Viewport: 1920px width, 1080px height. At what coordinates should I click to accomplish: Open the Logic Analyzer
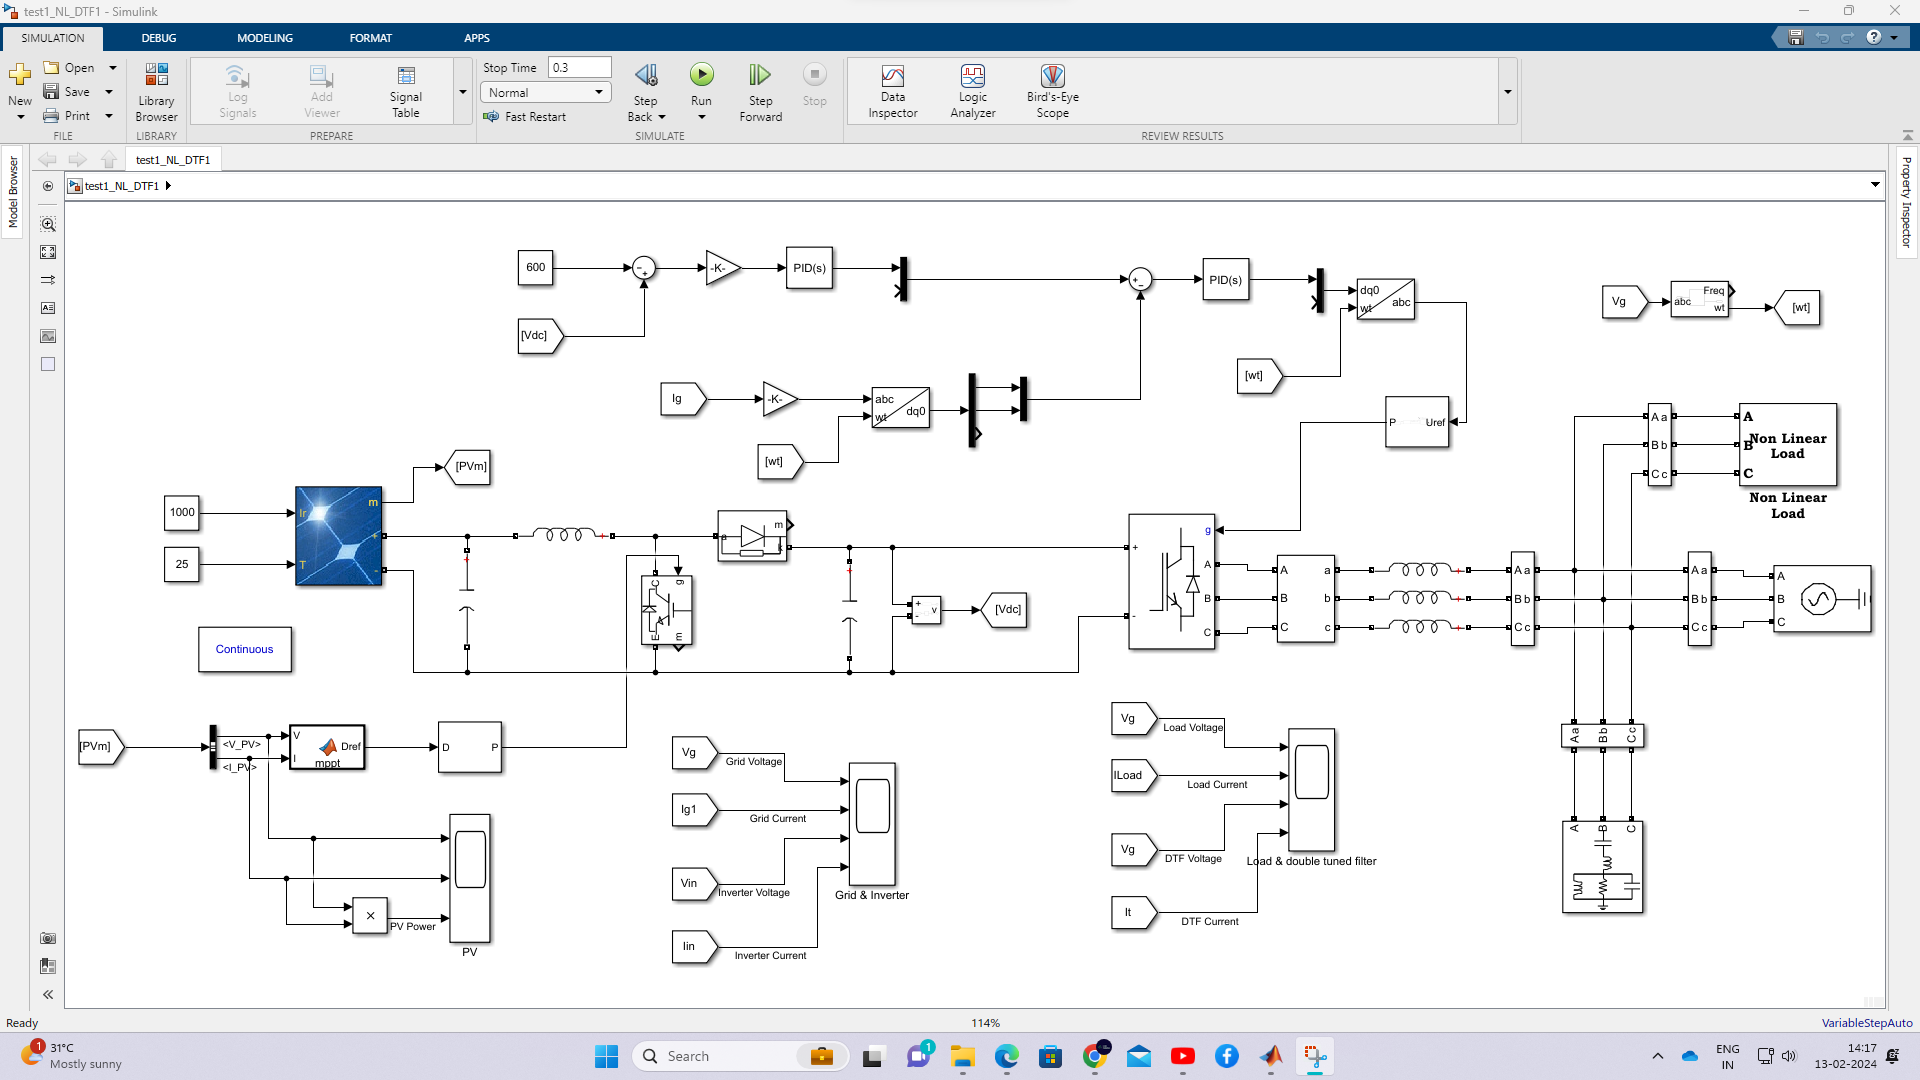point(971,90)
